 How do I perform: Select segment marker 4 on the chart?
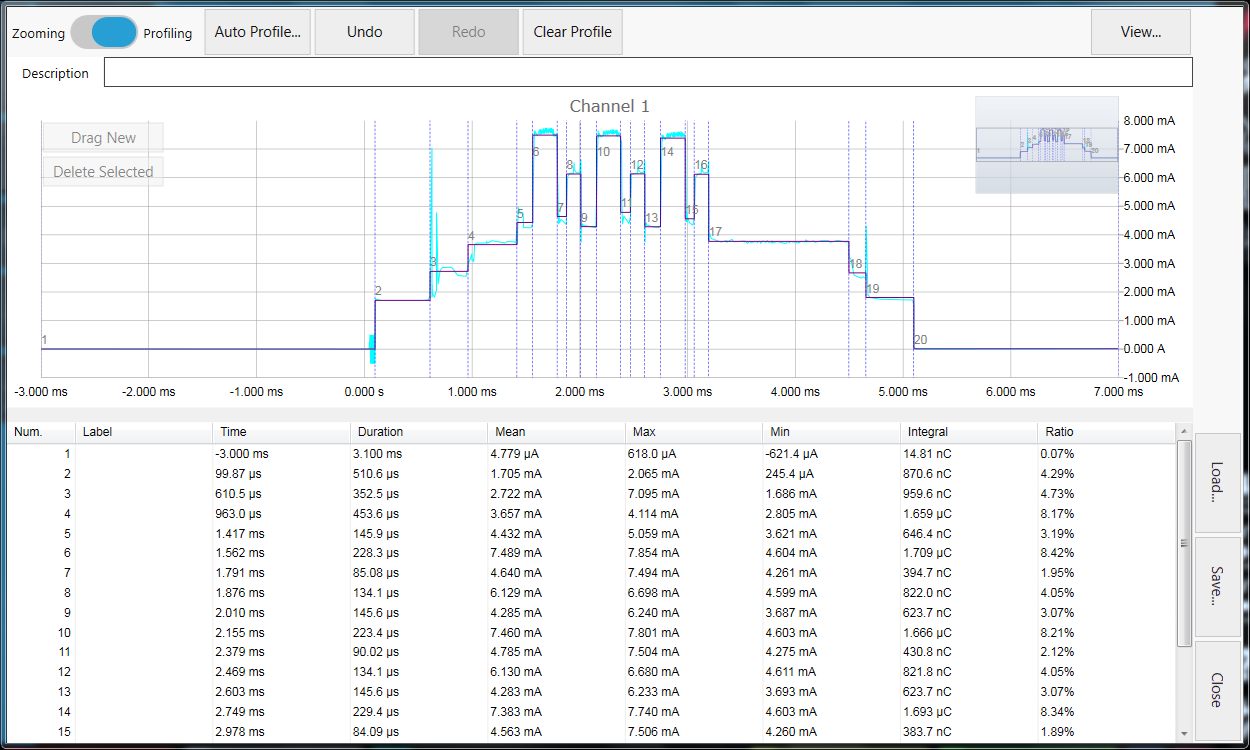[471, 236]
